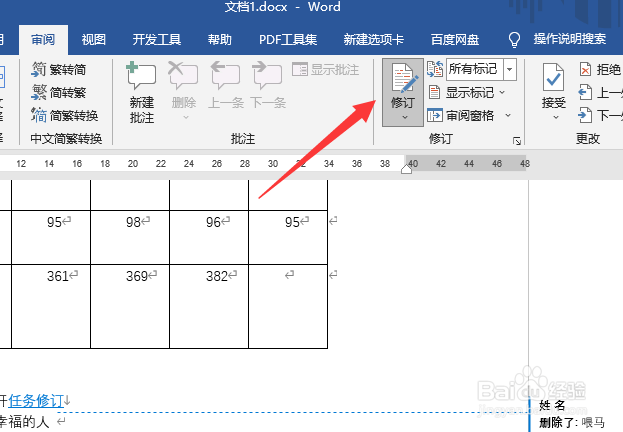Go to next change in 更改 group
The width and height of the screenshot is (623, 432).
point(601,116)
